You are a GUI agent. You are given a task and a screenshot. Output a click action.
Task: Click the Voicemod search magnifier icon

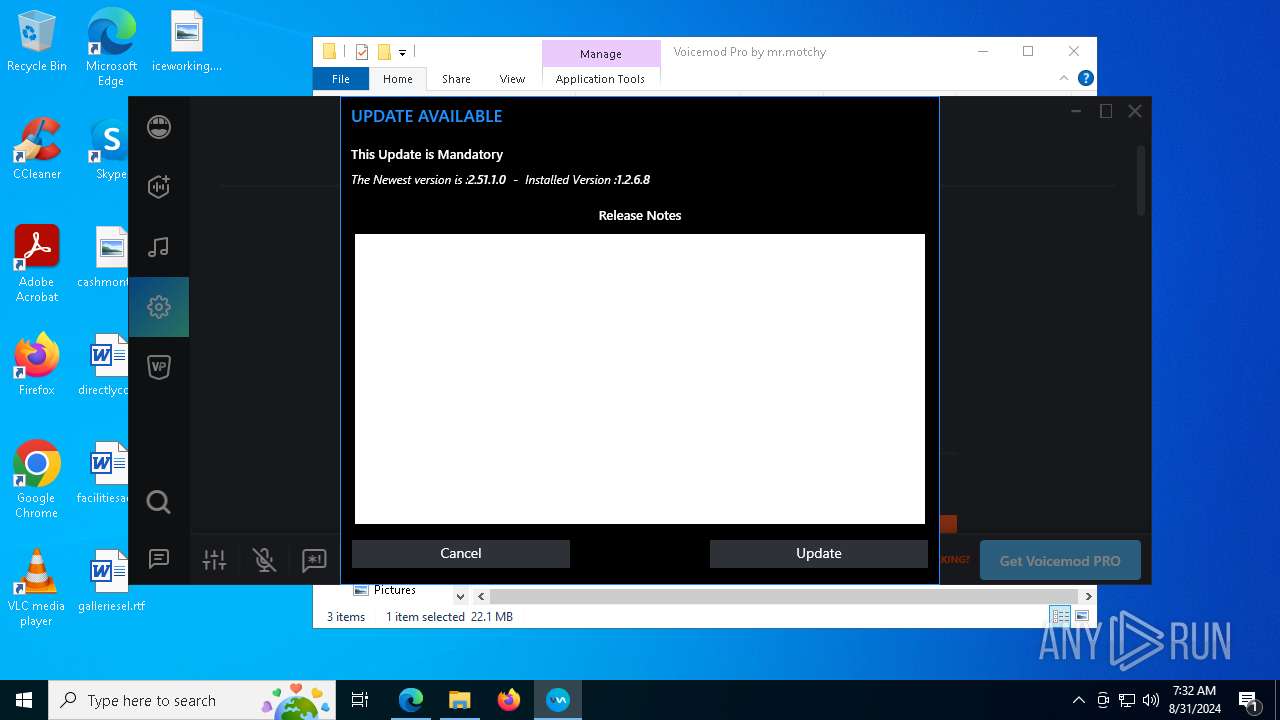pyautogui.click(x=159, y=502)
